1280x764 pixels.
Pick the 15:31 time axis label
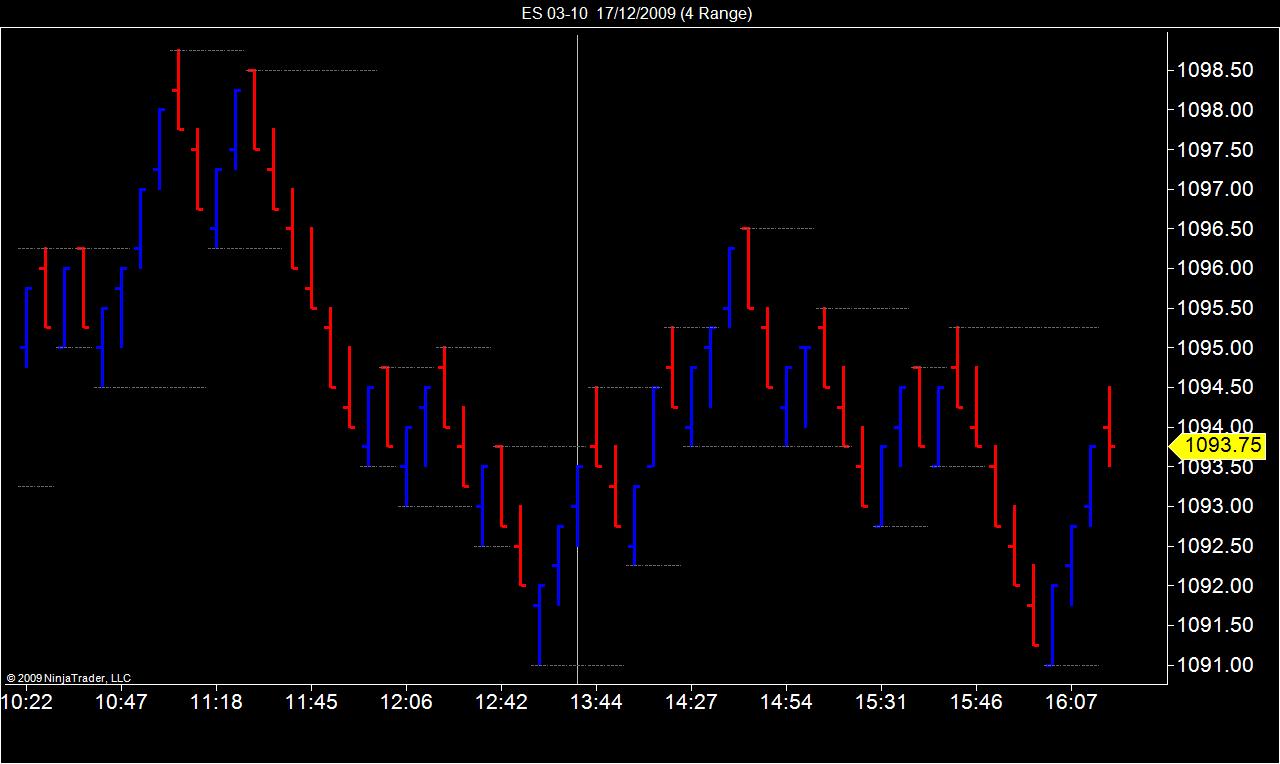click(x=881, y=702)
